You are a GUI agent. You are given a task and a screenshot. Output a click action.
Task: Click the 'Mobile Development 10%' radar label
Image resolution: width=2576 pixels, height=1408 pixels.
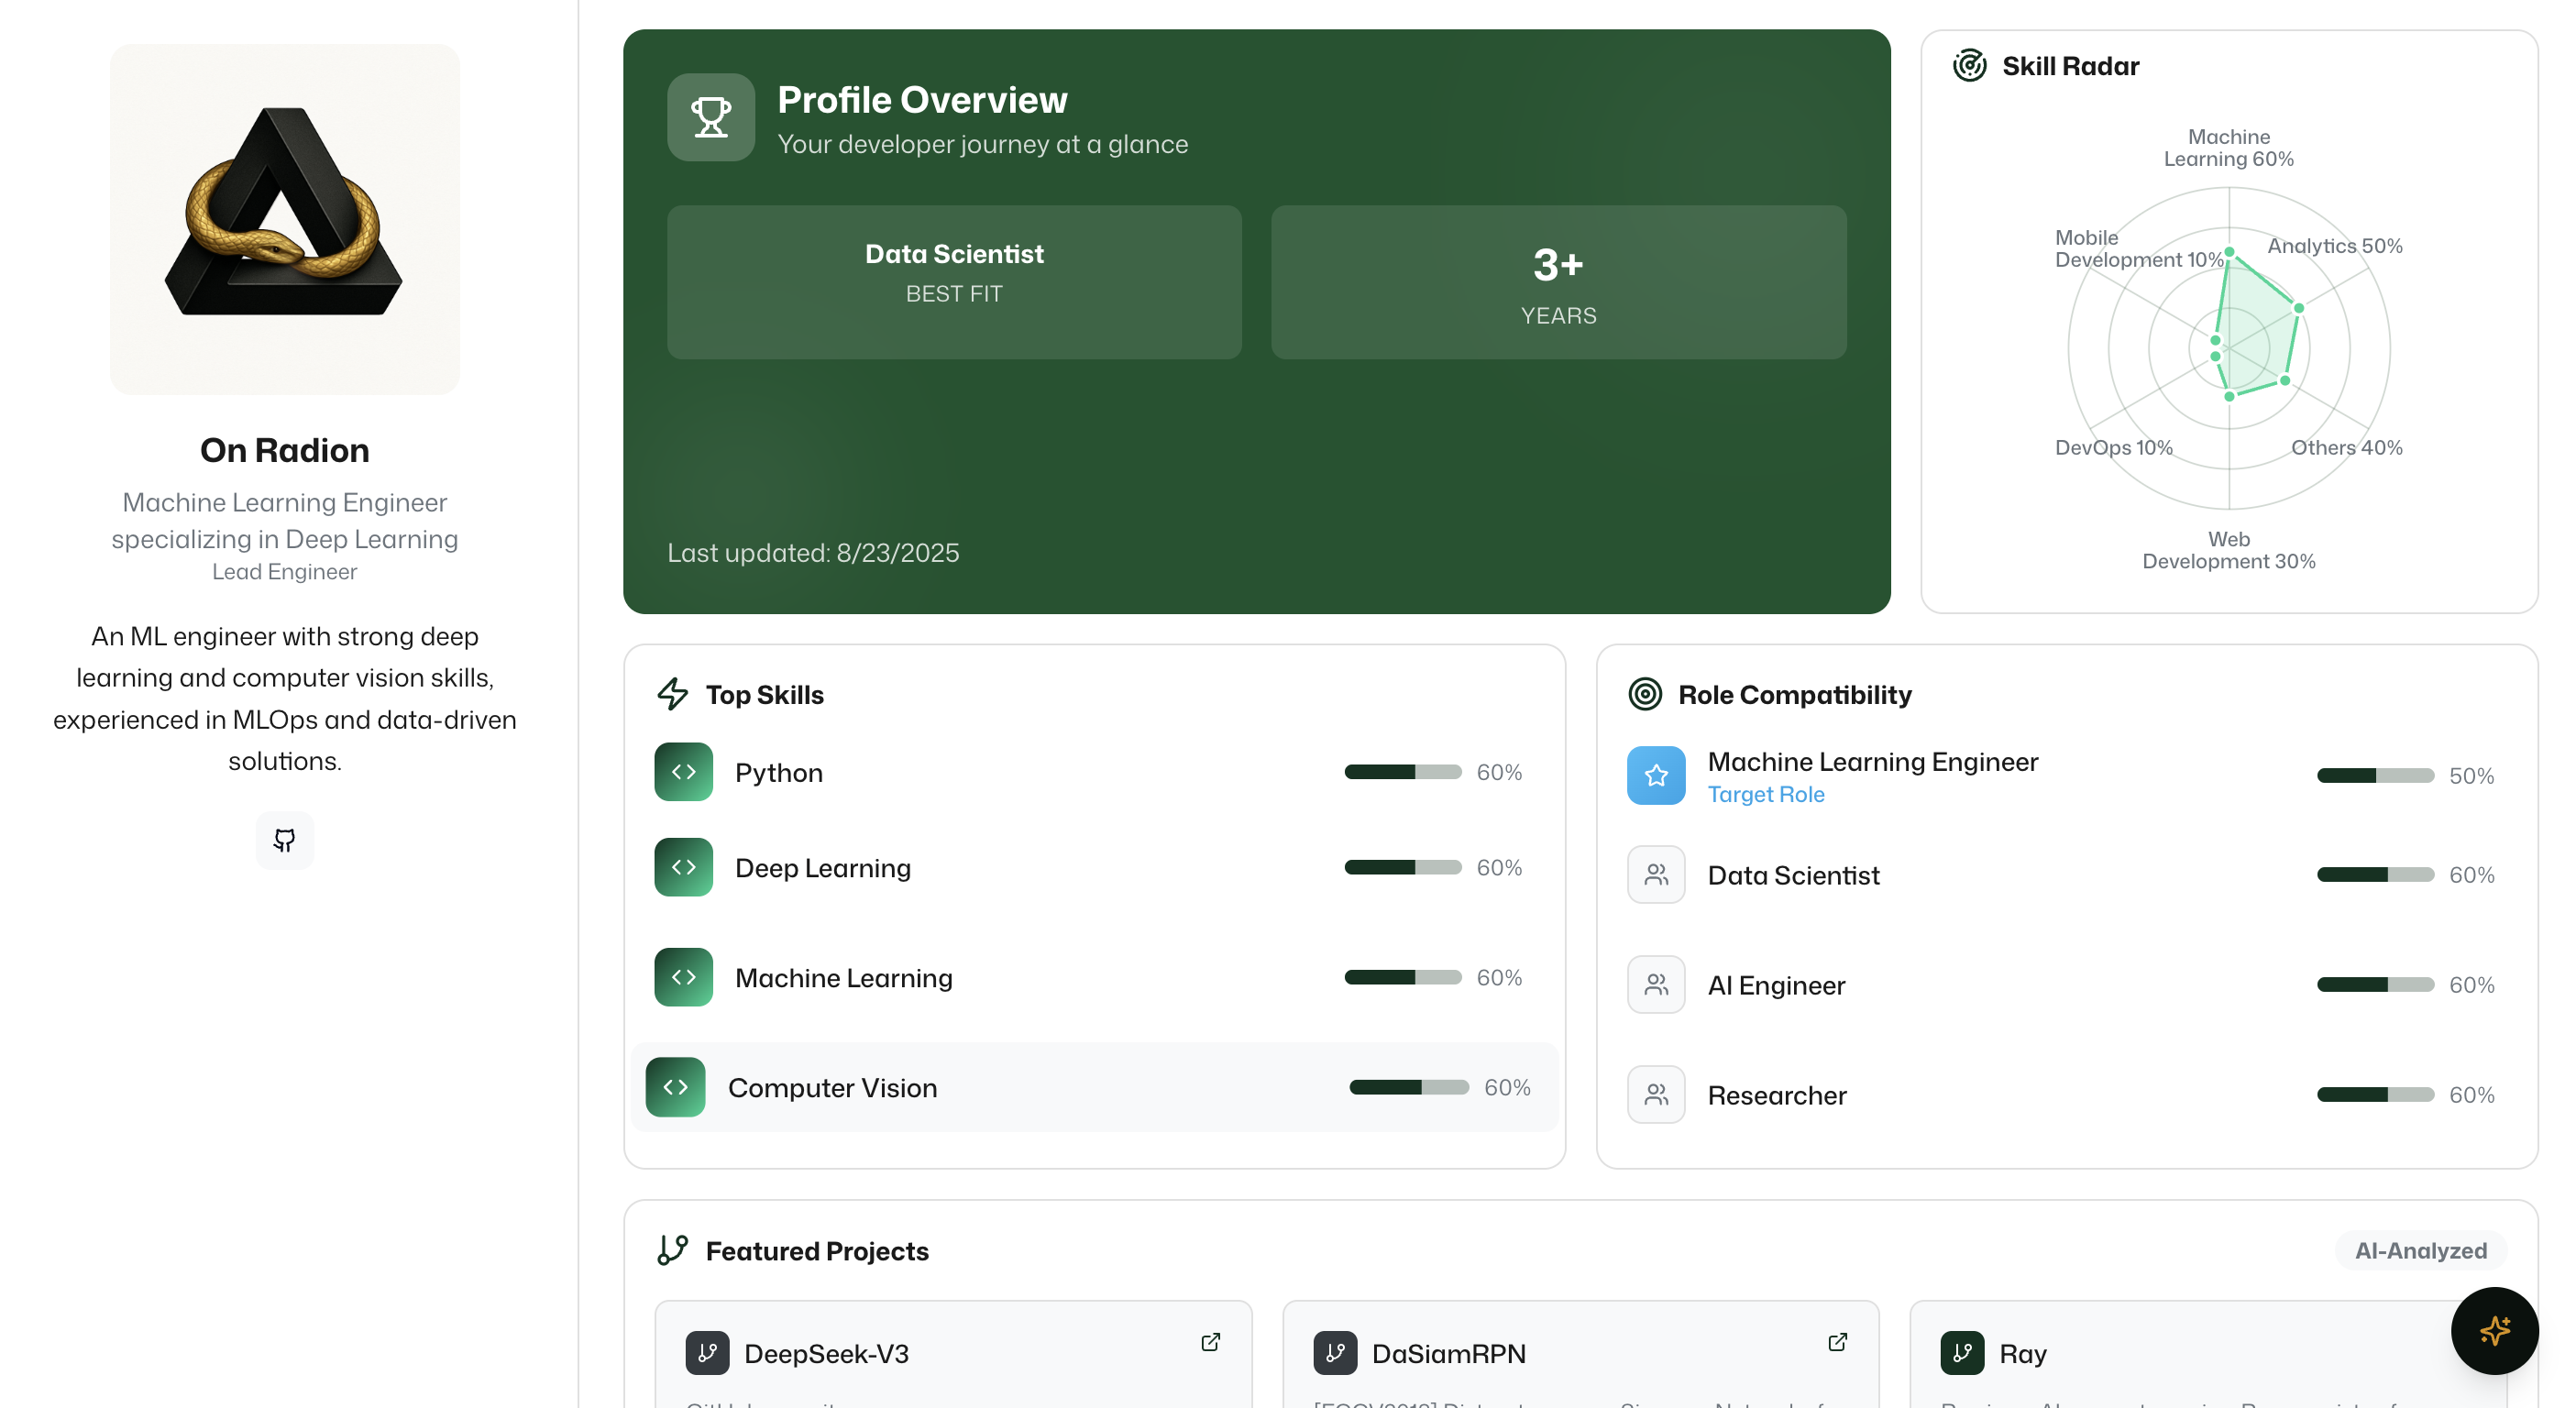(x=2138, y=249)
